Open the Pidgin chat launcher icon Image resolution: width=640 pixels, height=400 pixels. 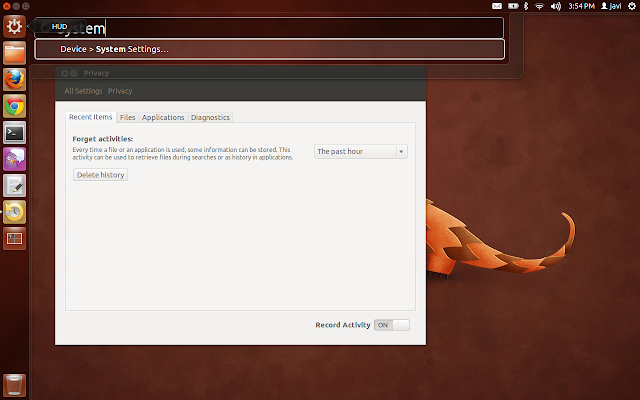[14, 159]
